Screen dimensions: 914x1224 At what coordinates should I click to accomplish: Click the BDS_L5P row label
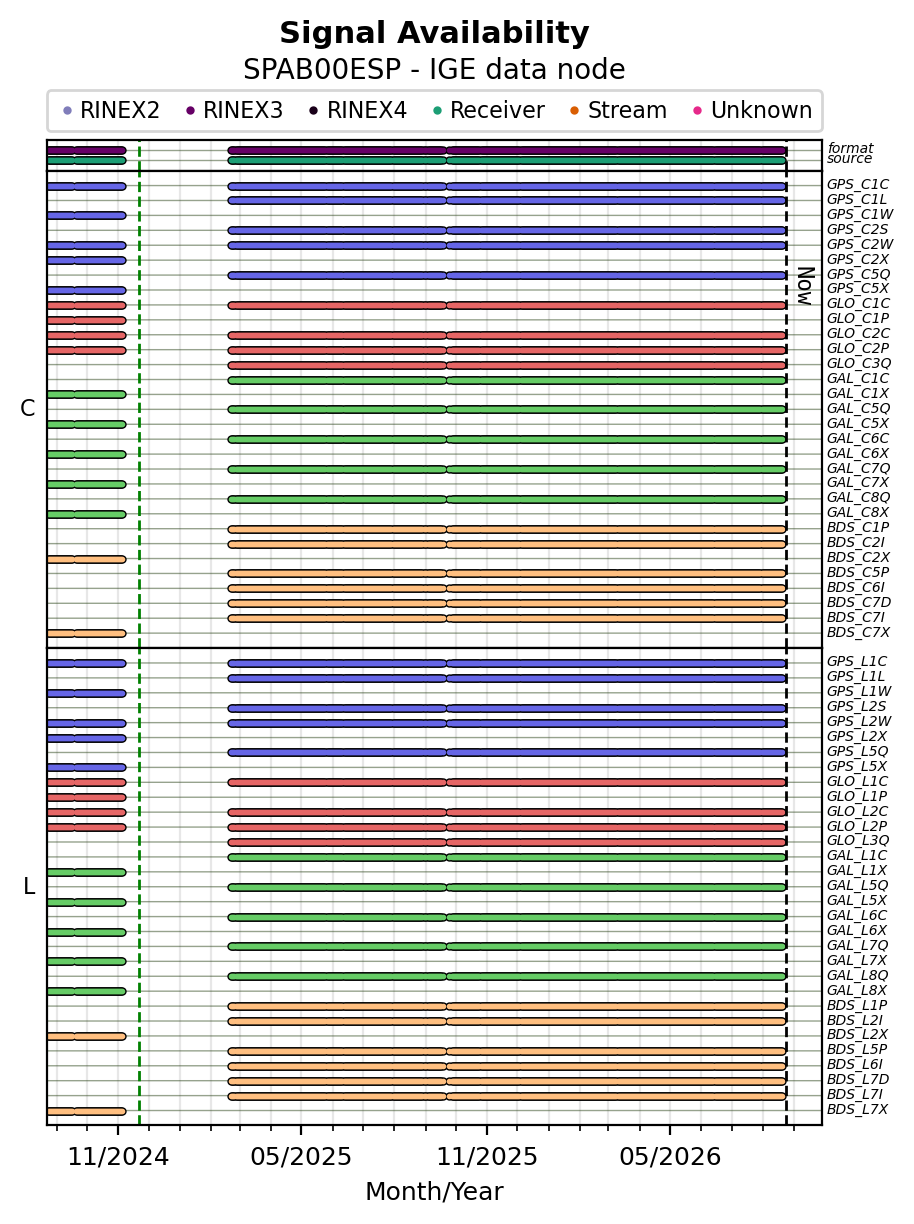click(856, 1050)
